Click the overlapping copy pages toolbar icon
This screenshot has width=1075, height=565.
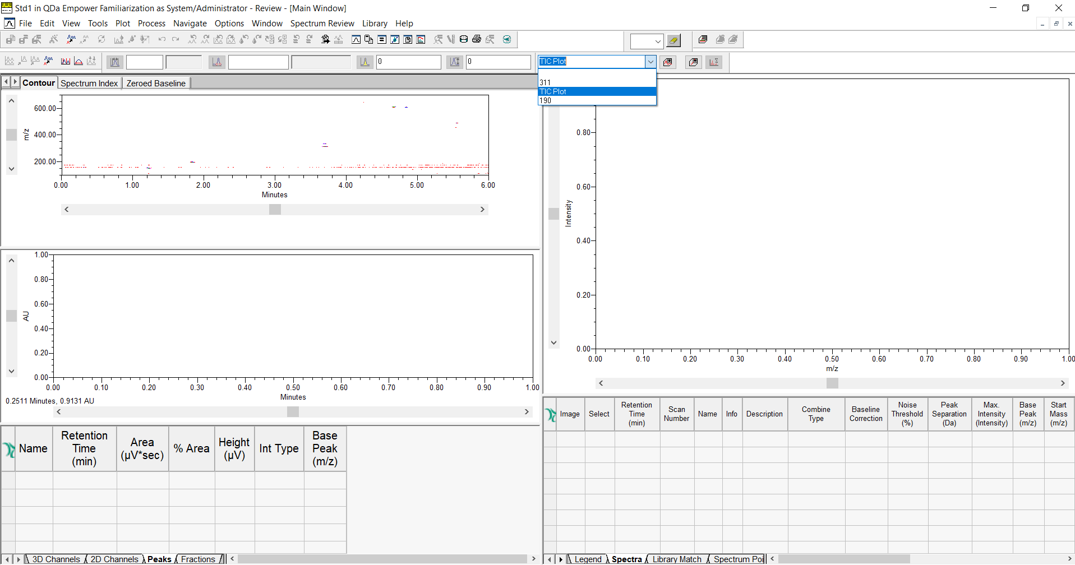click(369, 40)
